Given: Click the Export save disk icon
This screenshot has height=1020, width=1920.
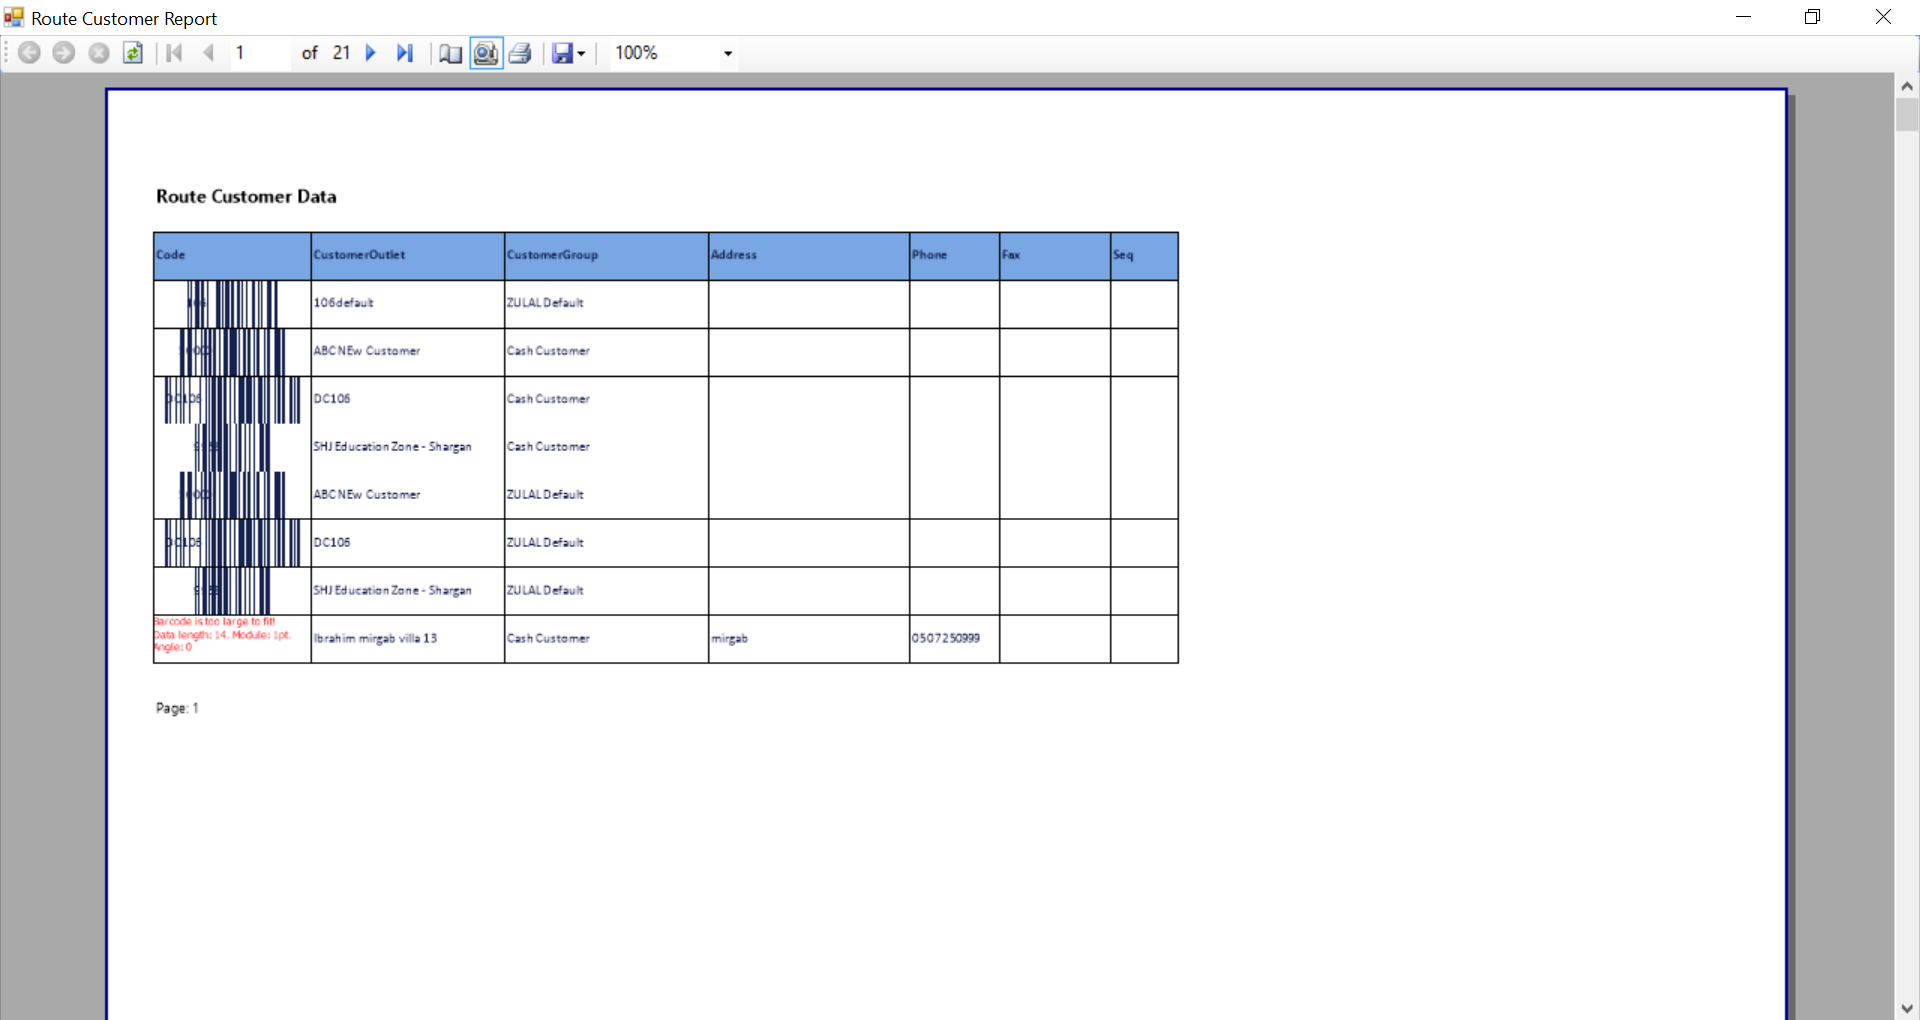Looking at the screenshot, I should click(x=563, y=53).
